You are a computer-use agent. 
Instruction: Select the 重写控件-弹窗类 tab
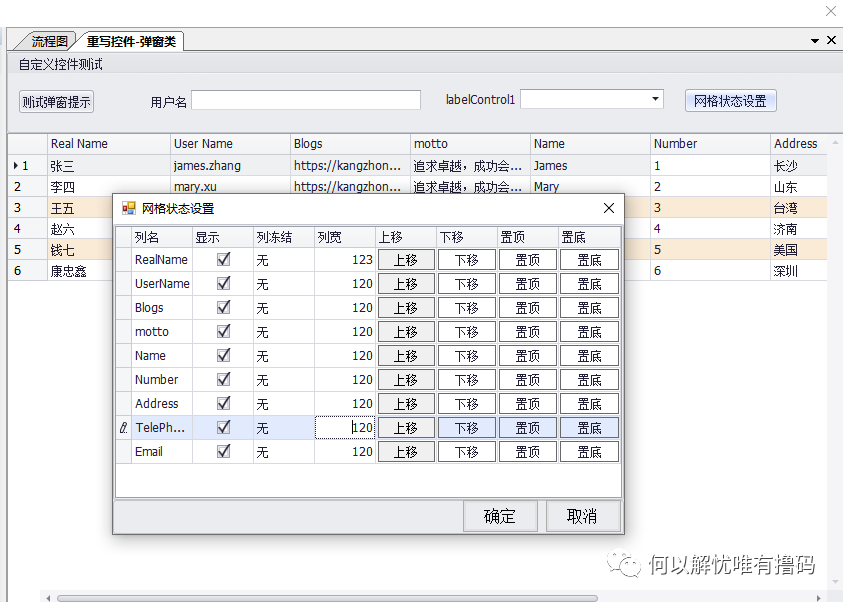tap(131, 41)
